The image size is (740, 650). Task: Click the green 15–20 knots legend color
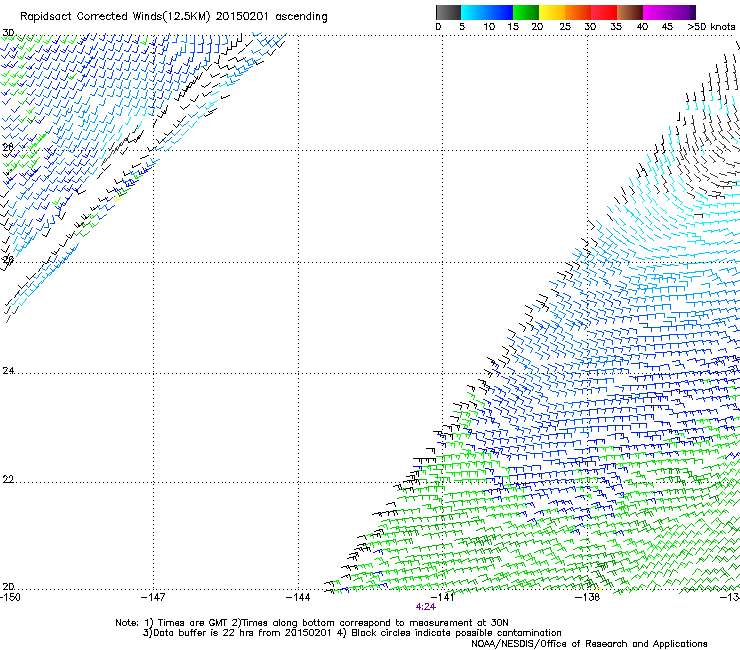pyautogui.click(x=526, y=12)
